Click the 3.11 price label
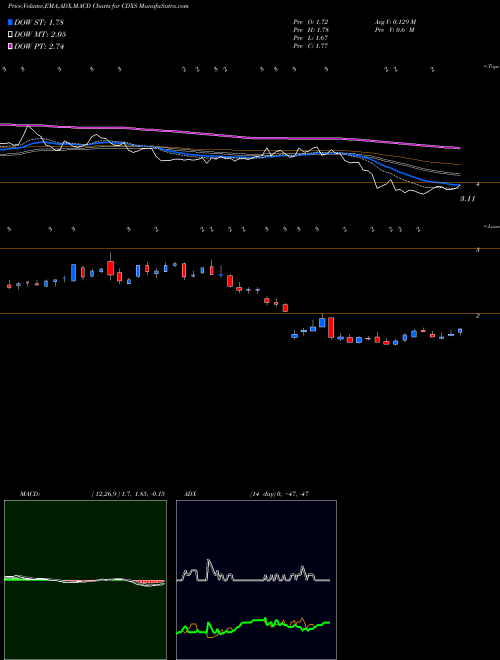Screen dimensions: 500x660 [467, 199]
